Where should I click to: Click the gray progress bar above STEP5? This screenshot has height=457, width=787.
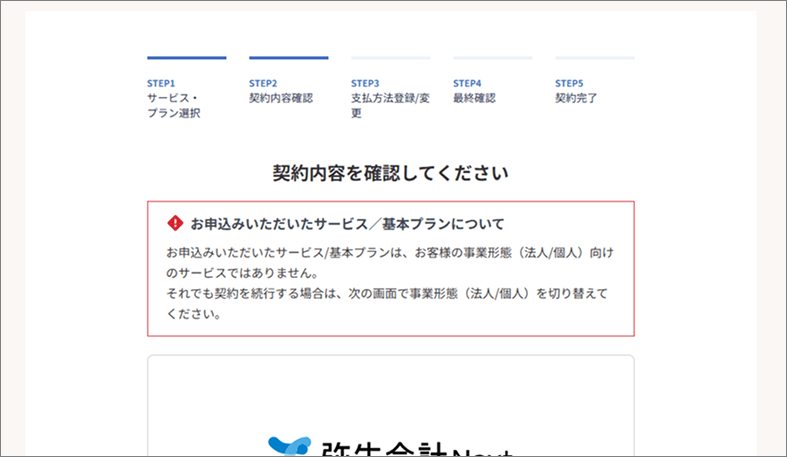coord(594,58)
